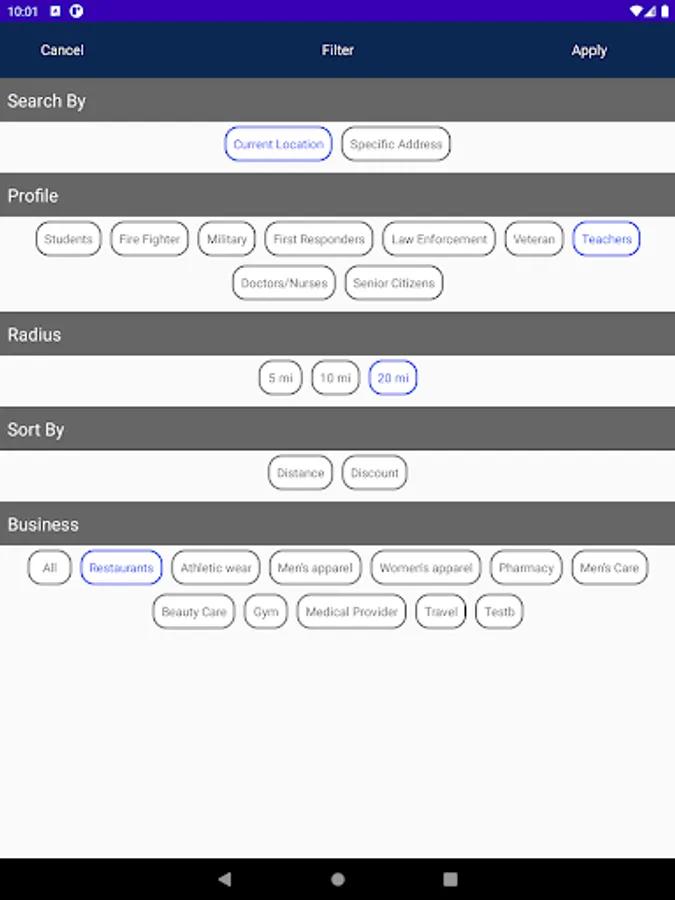This screenshot has width=675, height=900.
Task: Tap the Android home circle icon
Action: pyautogui.click(x=338, y=879)
